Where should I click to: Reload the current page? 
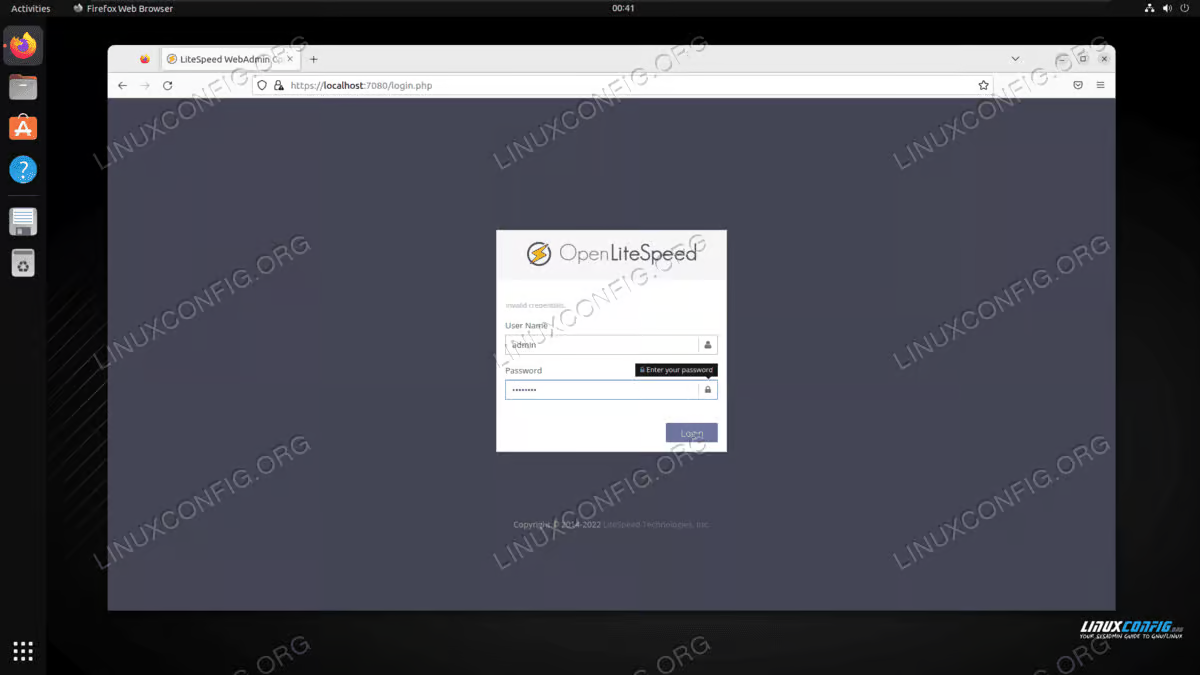(168, 86)
